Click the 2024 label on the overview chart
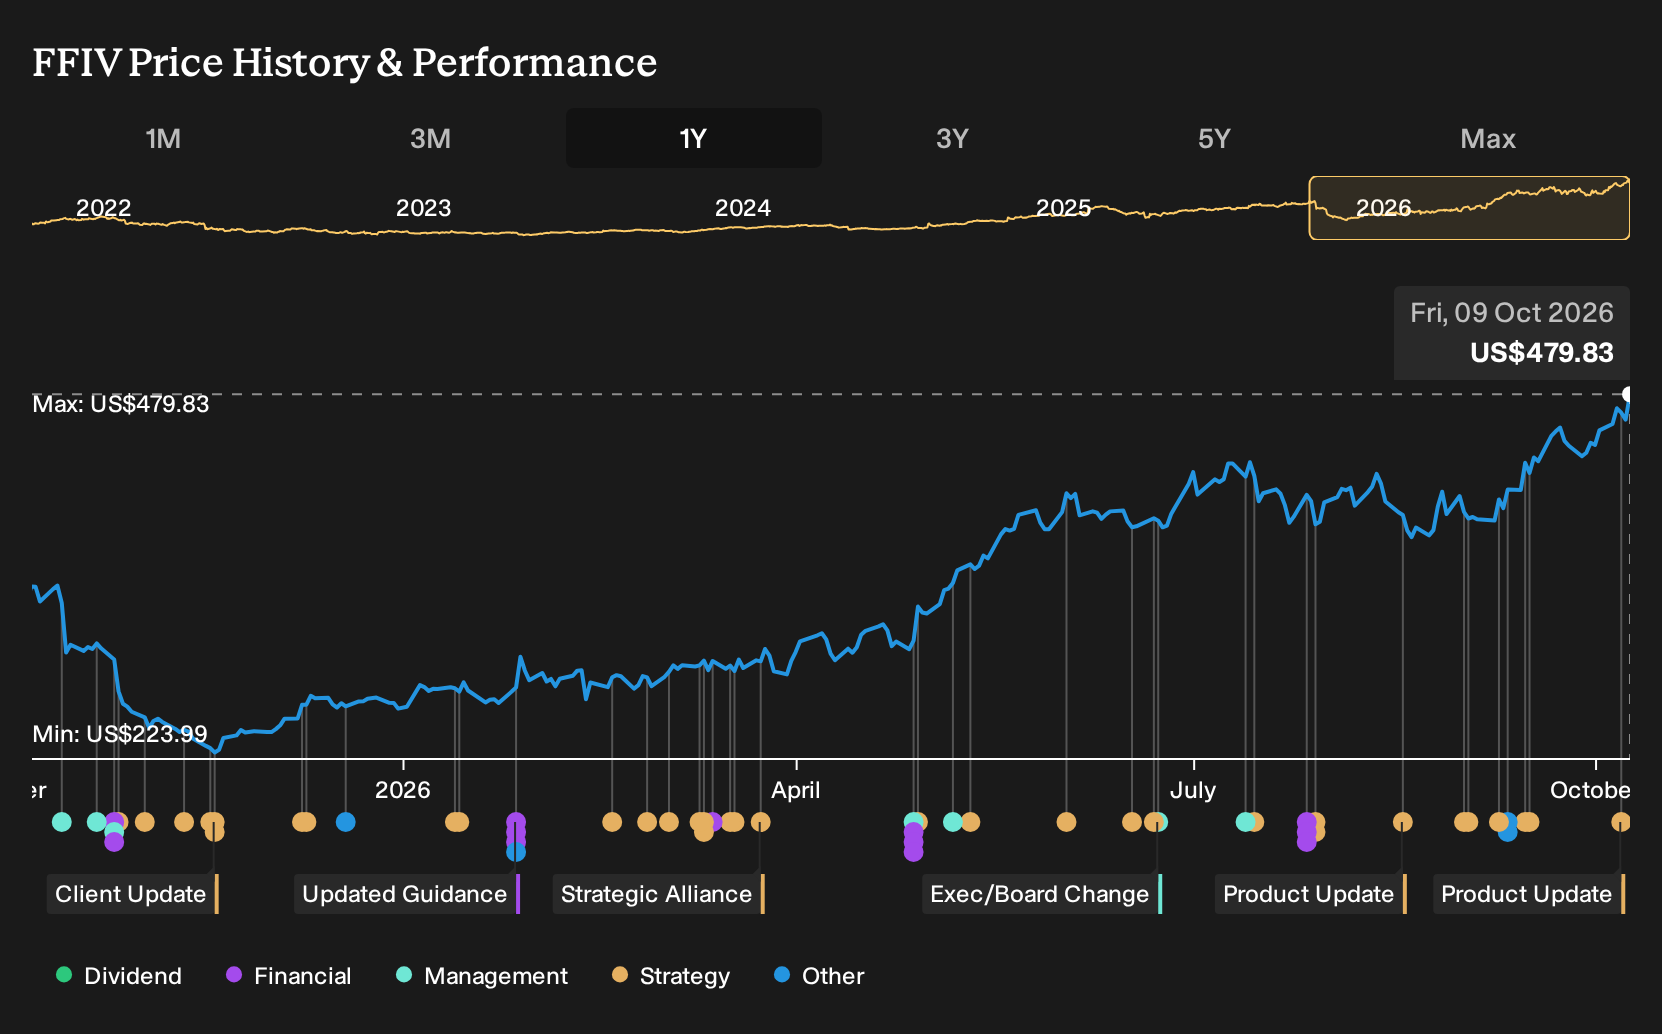Screen dimensions: 1662x1034 [x=742, y=208]
